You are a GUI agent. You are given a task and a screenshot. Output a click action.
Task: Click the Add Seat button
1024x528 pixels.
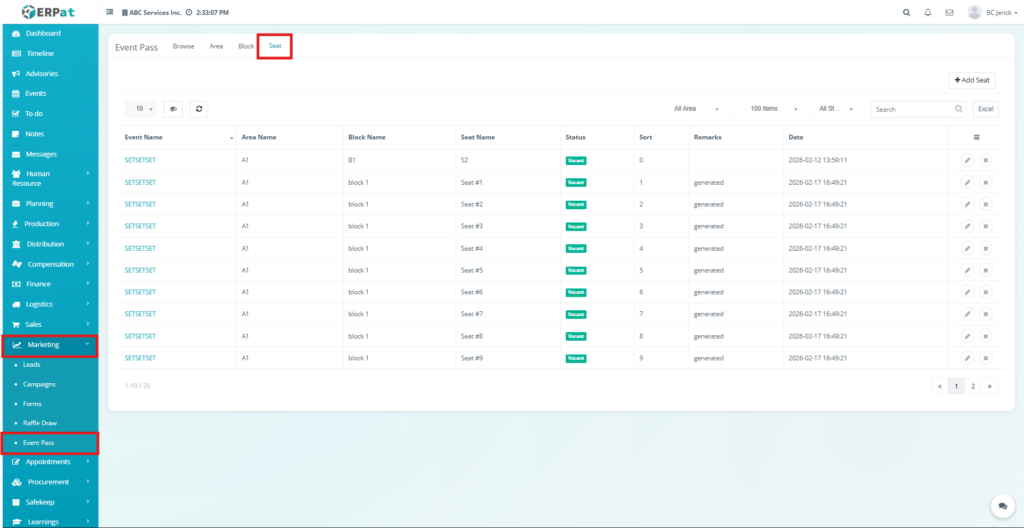click(x=971, y=80)
